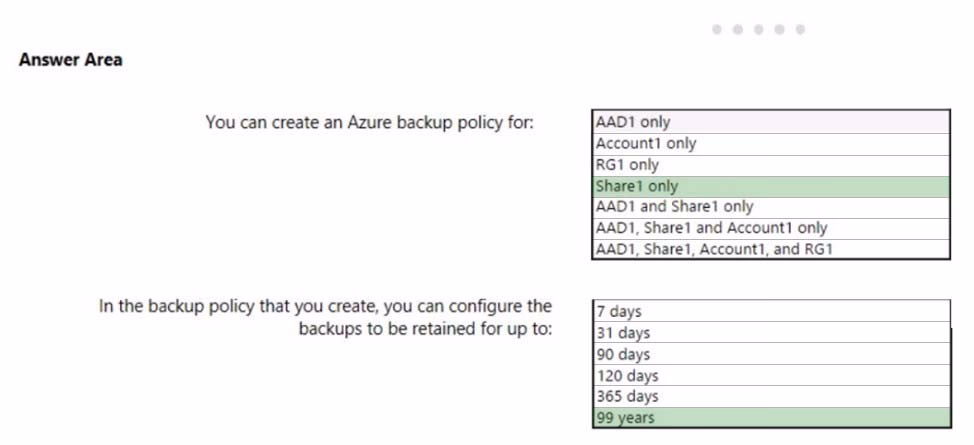Click the 'Answer Area' heading
Image resolution: width=974 pixels, height=445 pixels.
(71, 60)
